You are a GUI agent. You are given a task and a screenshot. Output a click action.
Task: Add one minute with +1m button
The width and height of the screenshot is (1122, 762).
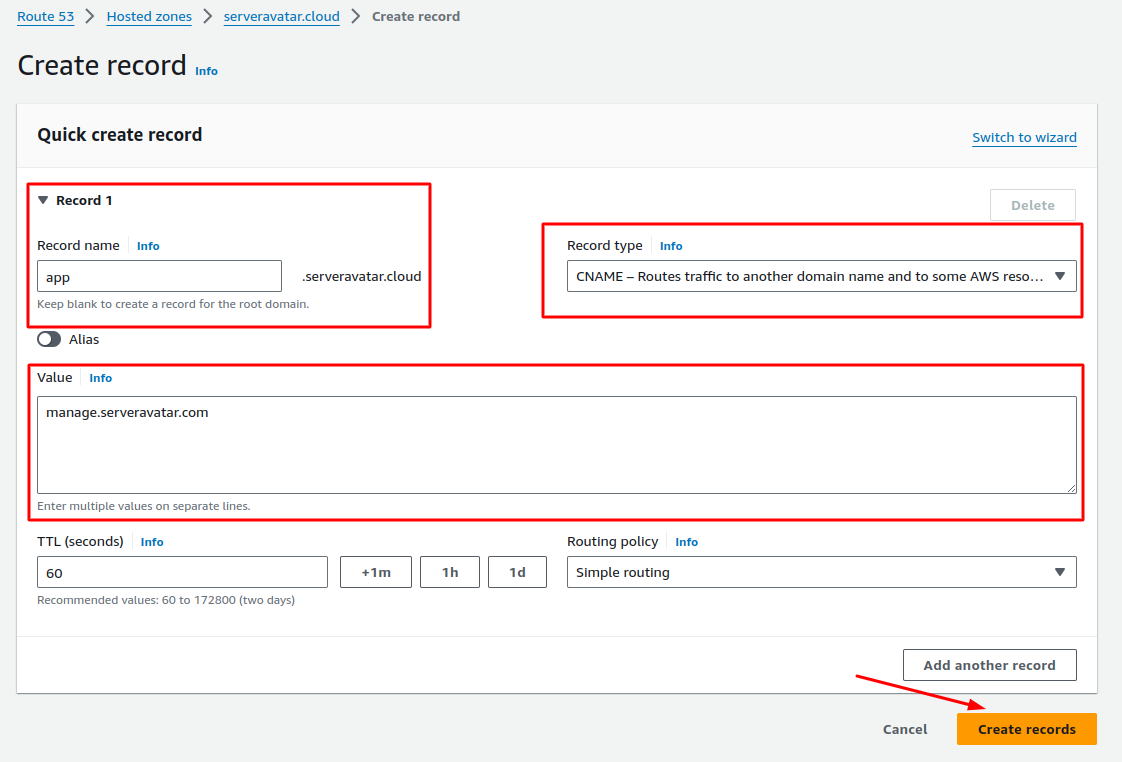375,572
